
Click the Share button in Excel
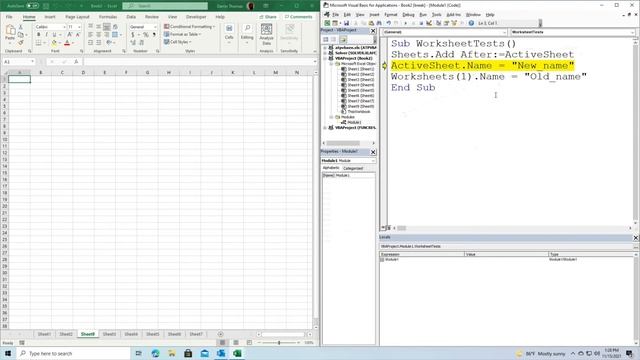pos(268,17)
